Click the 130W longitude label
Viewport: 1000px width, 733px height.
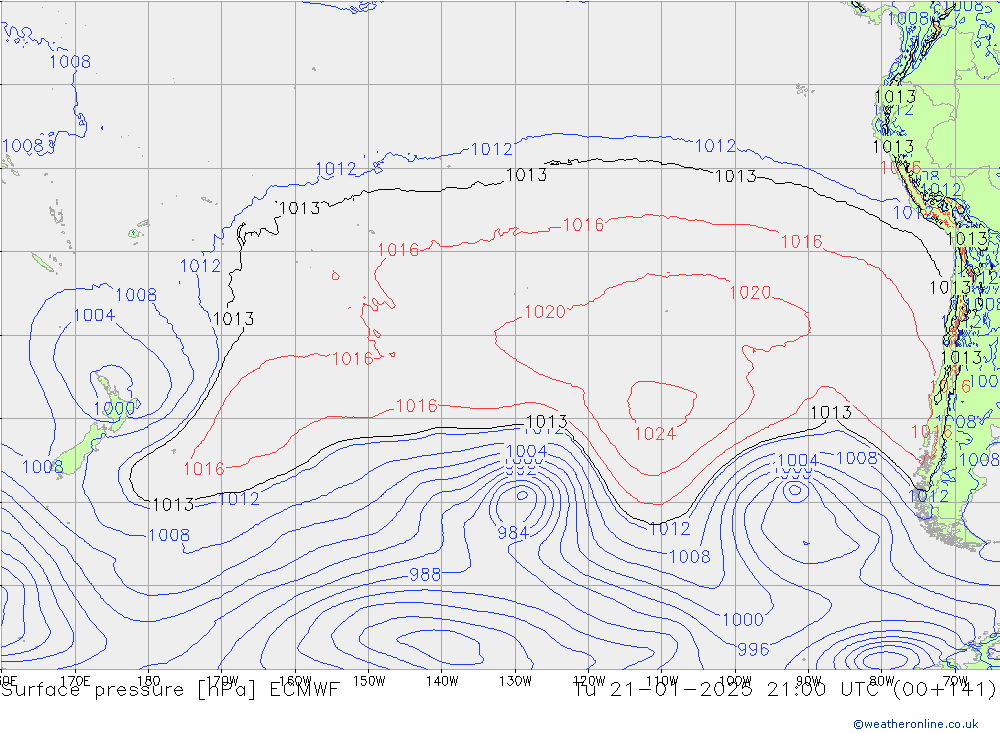pos(515,680)
